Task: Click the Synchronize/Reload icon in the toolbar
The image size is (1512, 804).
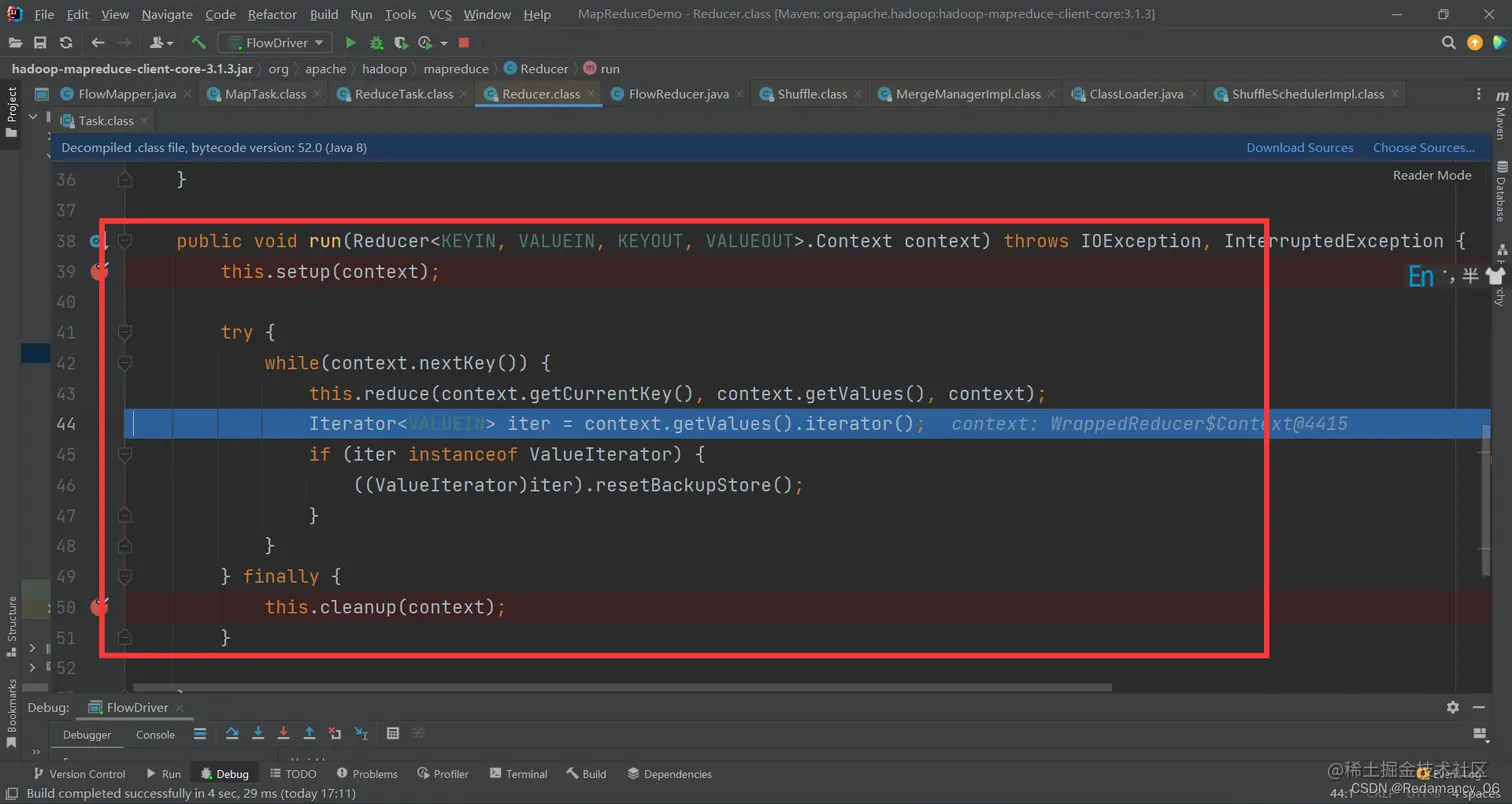Action: coord(66,43)
